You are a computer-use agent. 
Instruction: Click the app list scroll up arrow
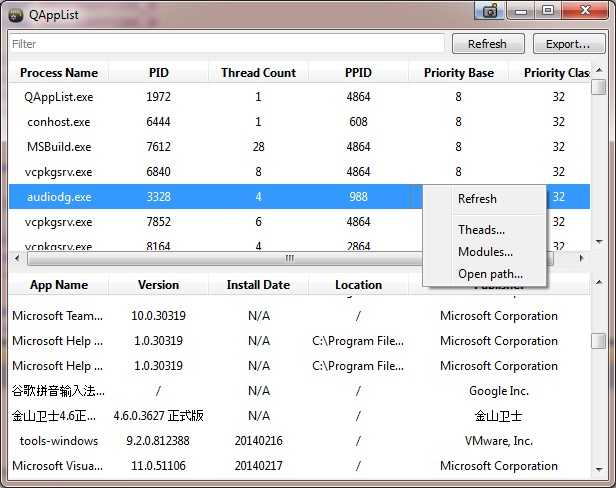[599, 283]
